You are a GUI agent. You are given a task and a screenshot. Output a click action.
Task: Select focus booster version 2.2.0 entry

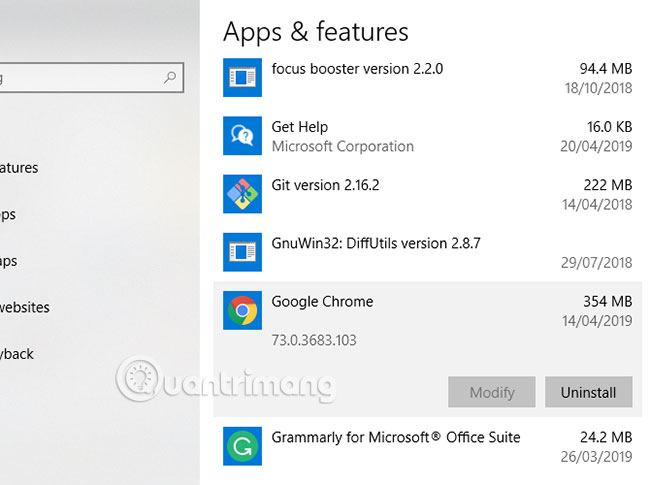357,69
